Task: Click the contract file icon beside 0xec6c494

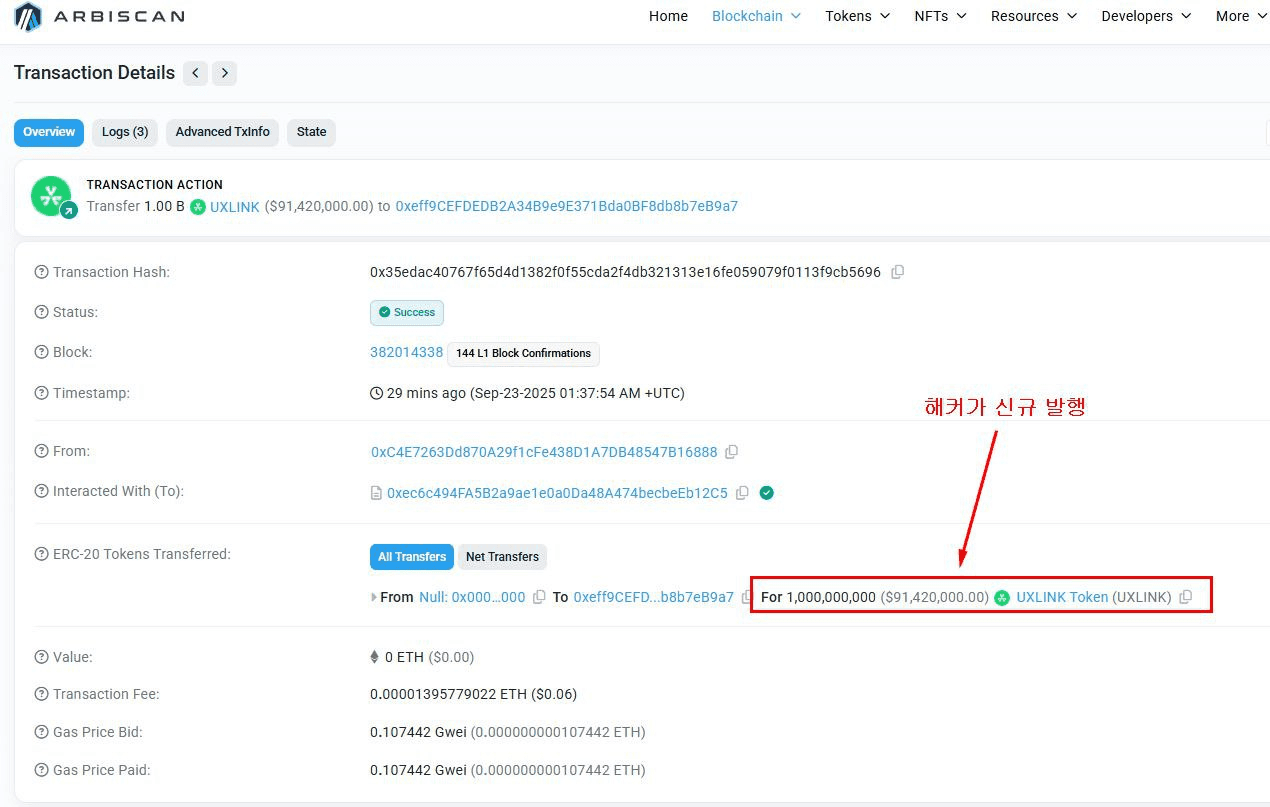Action: click(x=376, y=493)
